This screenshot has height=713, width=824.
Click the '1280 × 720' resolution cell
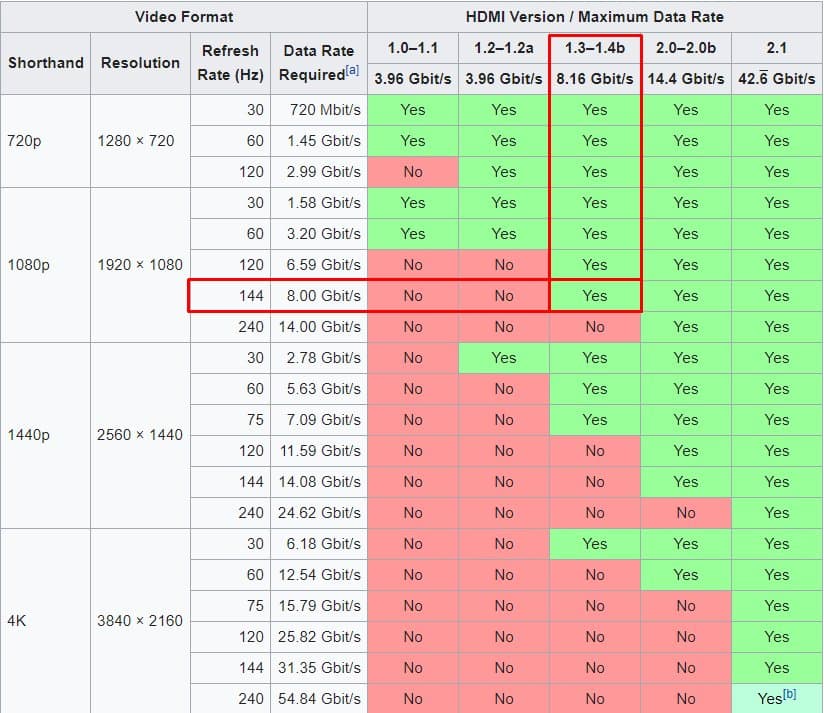point(140,141)
